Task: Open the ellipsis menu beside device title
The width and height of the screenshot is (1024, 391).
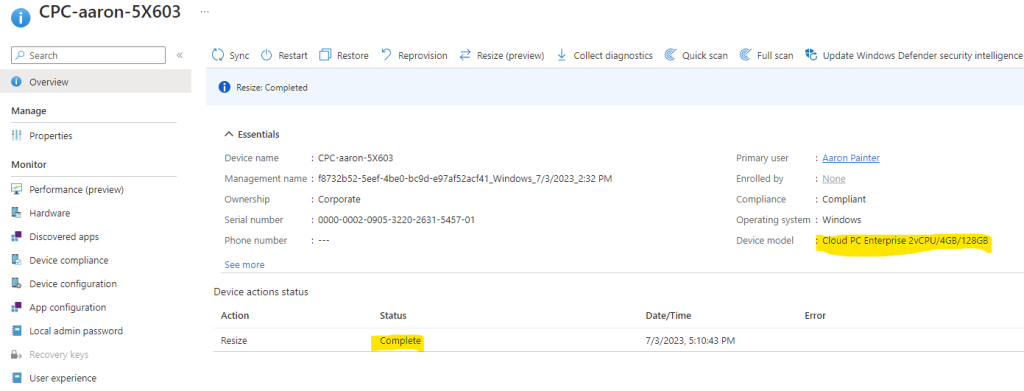Action: click(x=204, y=12)
